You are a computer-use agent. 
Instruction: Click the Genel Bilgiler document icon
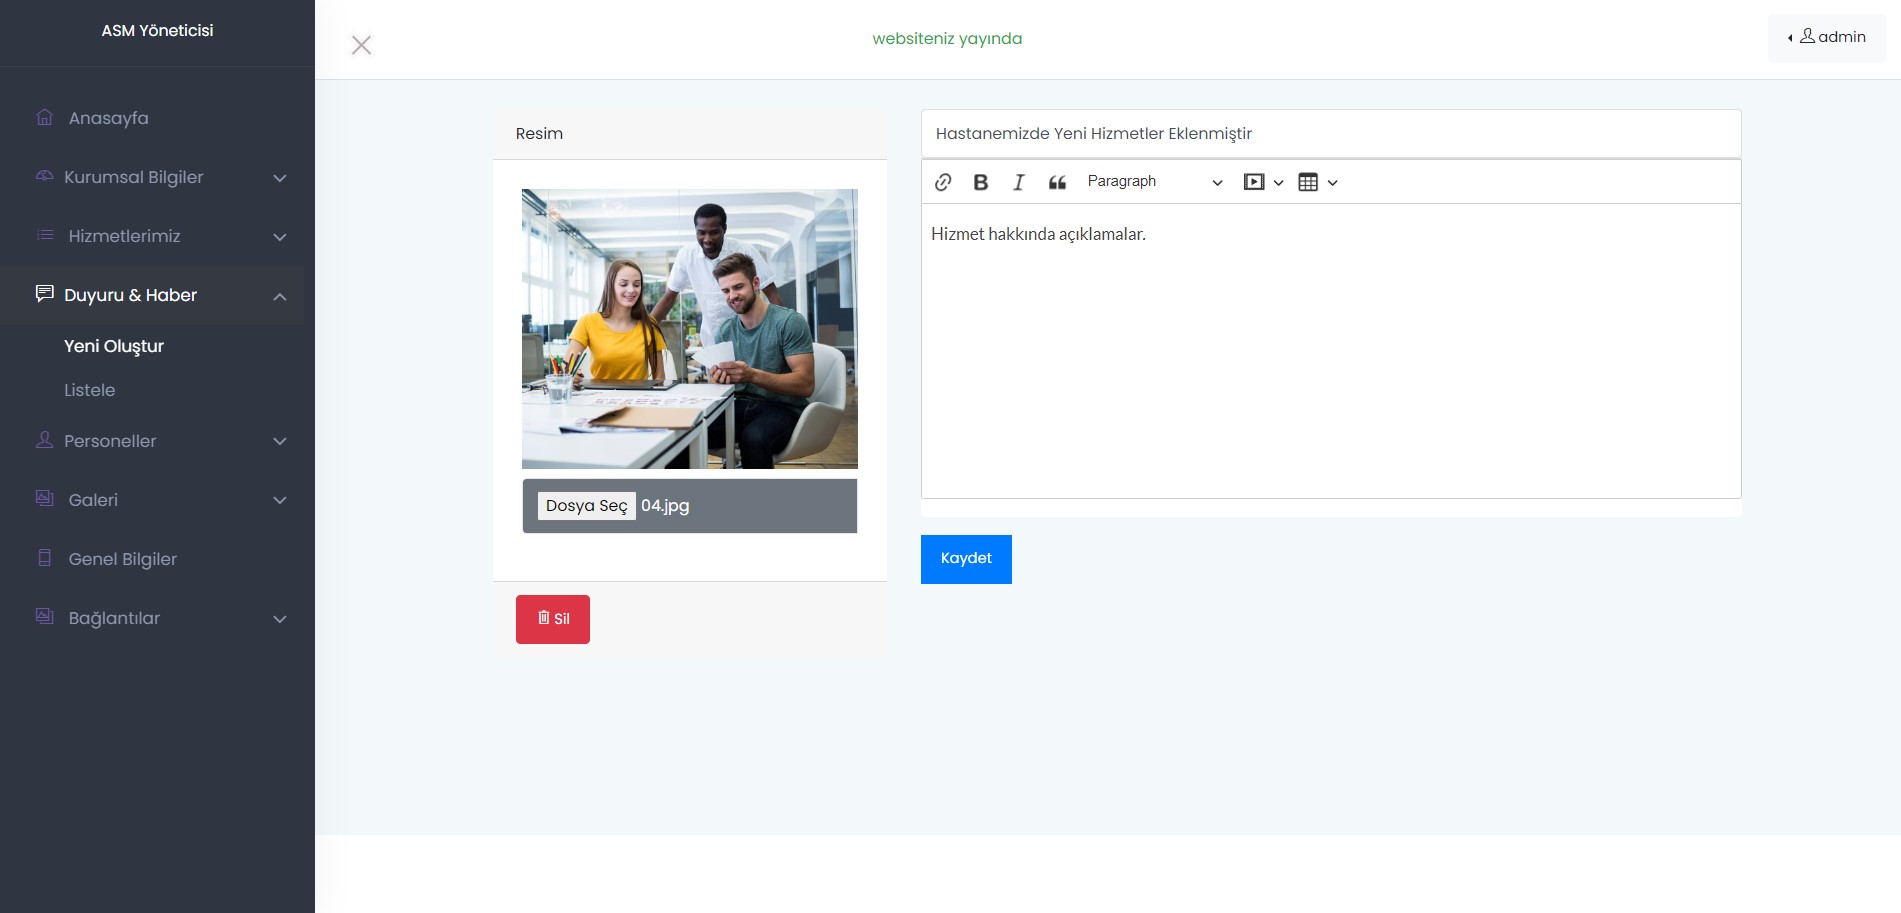[x=45, y=558]
